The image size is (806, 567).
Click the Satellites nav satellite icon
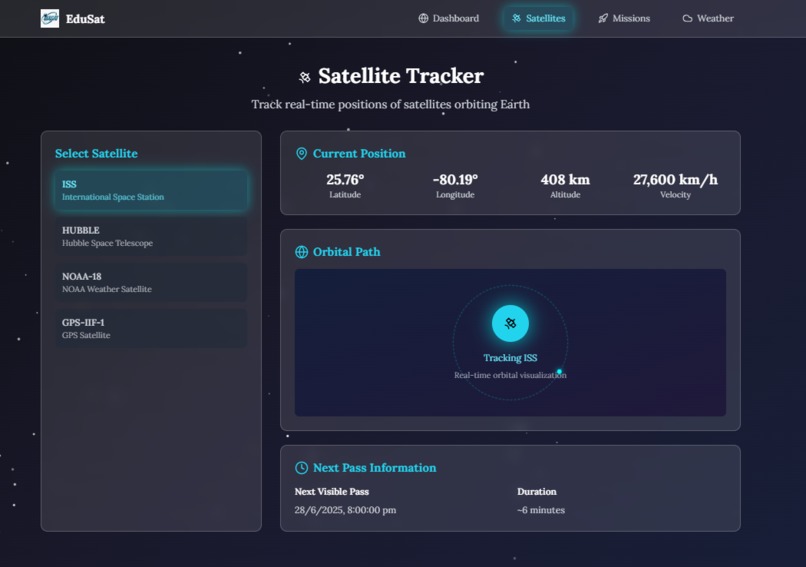(517, 19)
